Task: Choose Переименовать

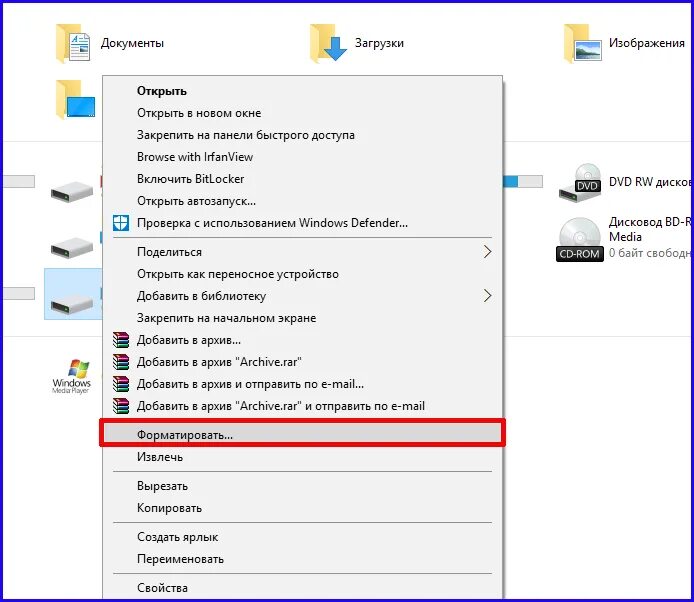Action: click(303, 559)
